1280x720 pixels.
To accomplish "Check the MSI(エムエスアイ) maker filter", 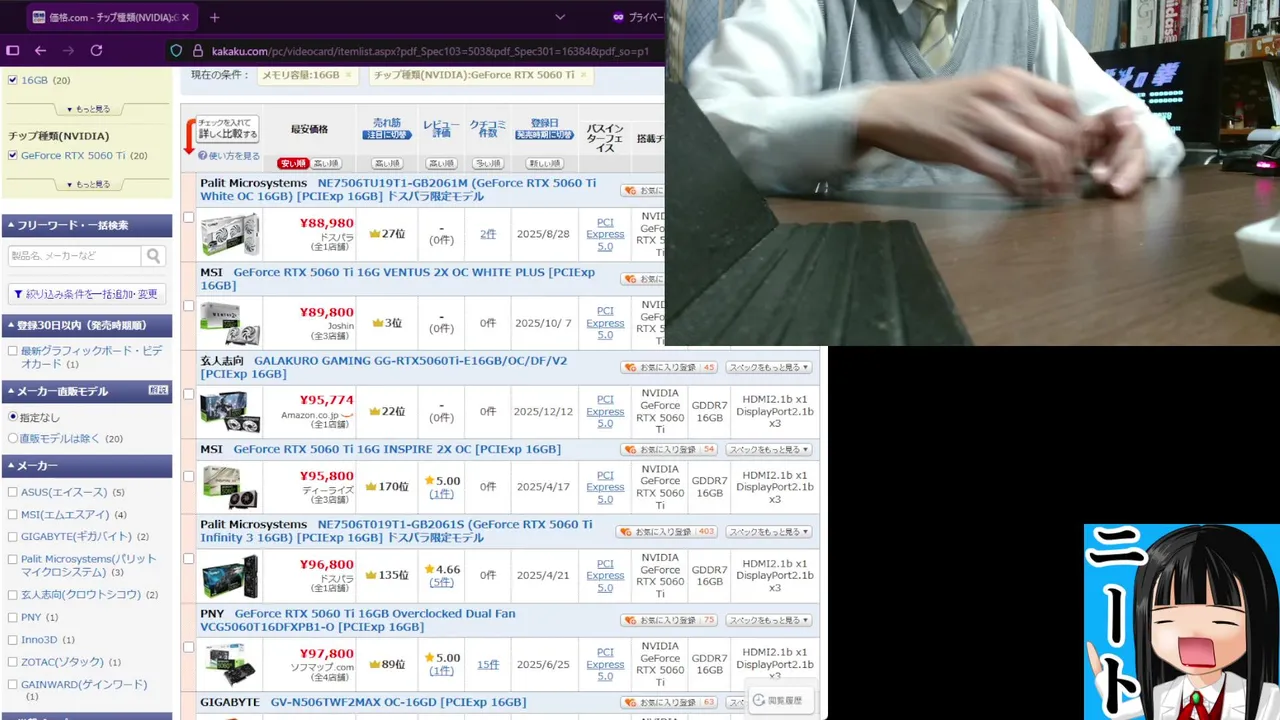I will point(13,515).
